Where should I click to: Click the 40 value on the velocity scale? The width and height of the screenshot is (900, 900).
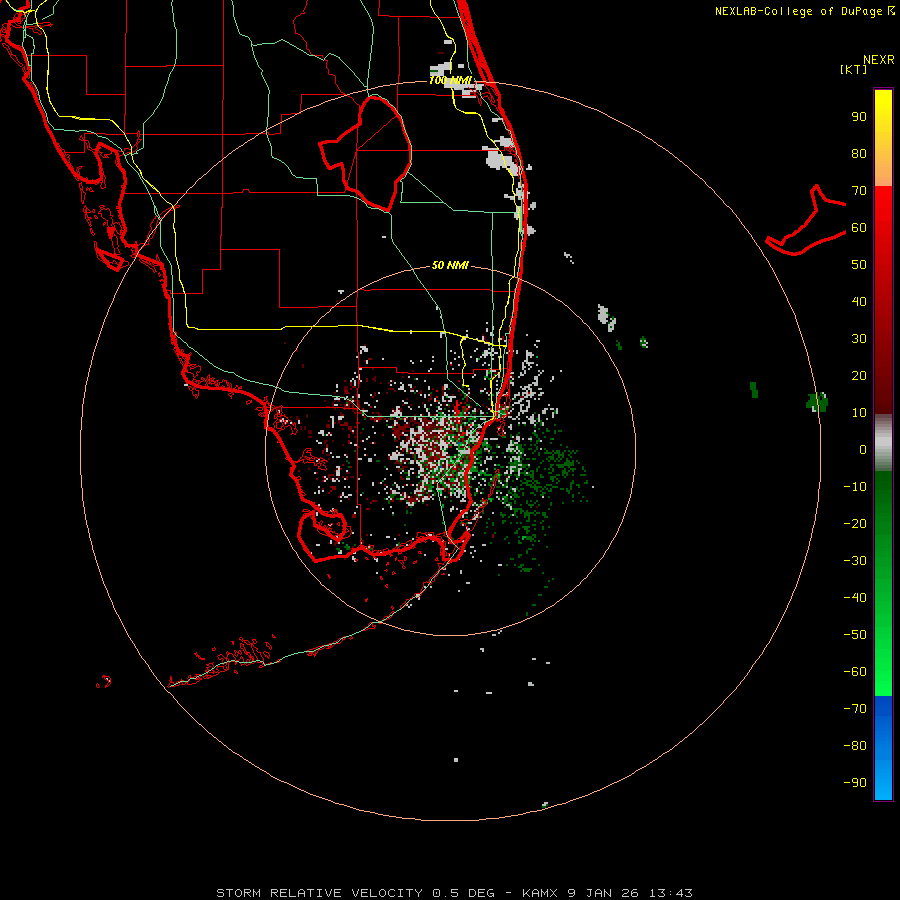[x=859, y=302]
